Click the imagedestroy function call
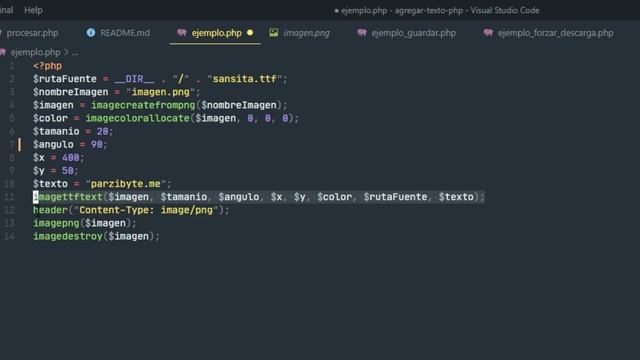Image resolution: width=640 pixels, height=360 pixels. coord(68,236)
